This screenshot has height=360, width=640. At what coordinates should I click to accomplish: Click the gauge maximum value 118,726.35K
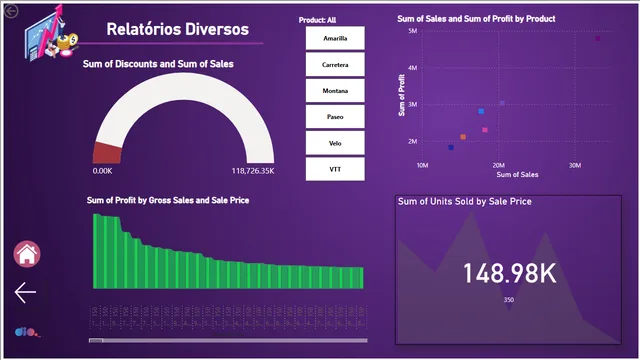pyautogui.click(x=253, y=171)
